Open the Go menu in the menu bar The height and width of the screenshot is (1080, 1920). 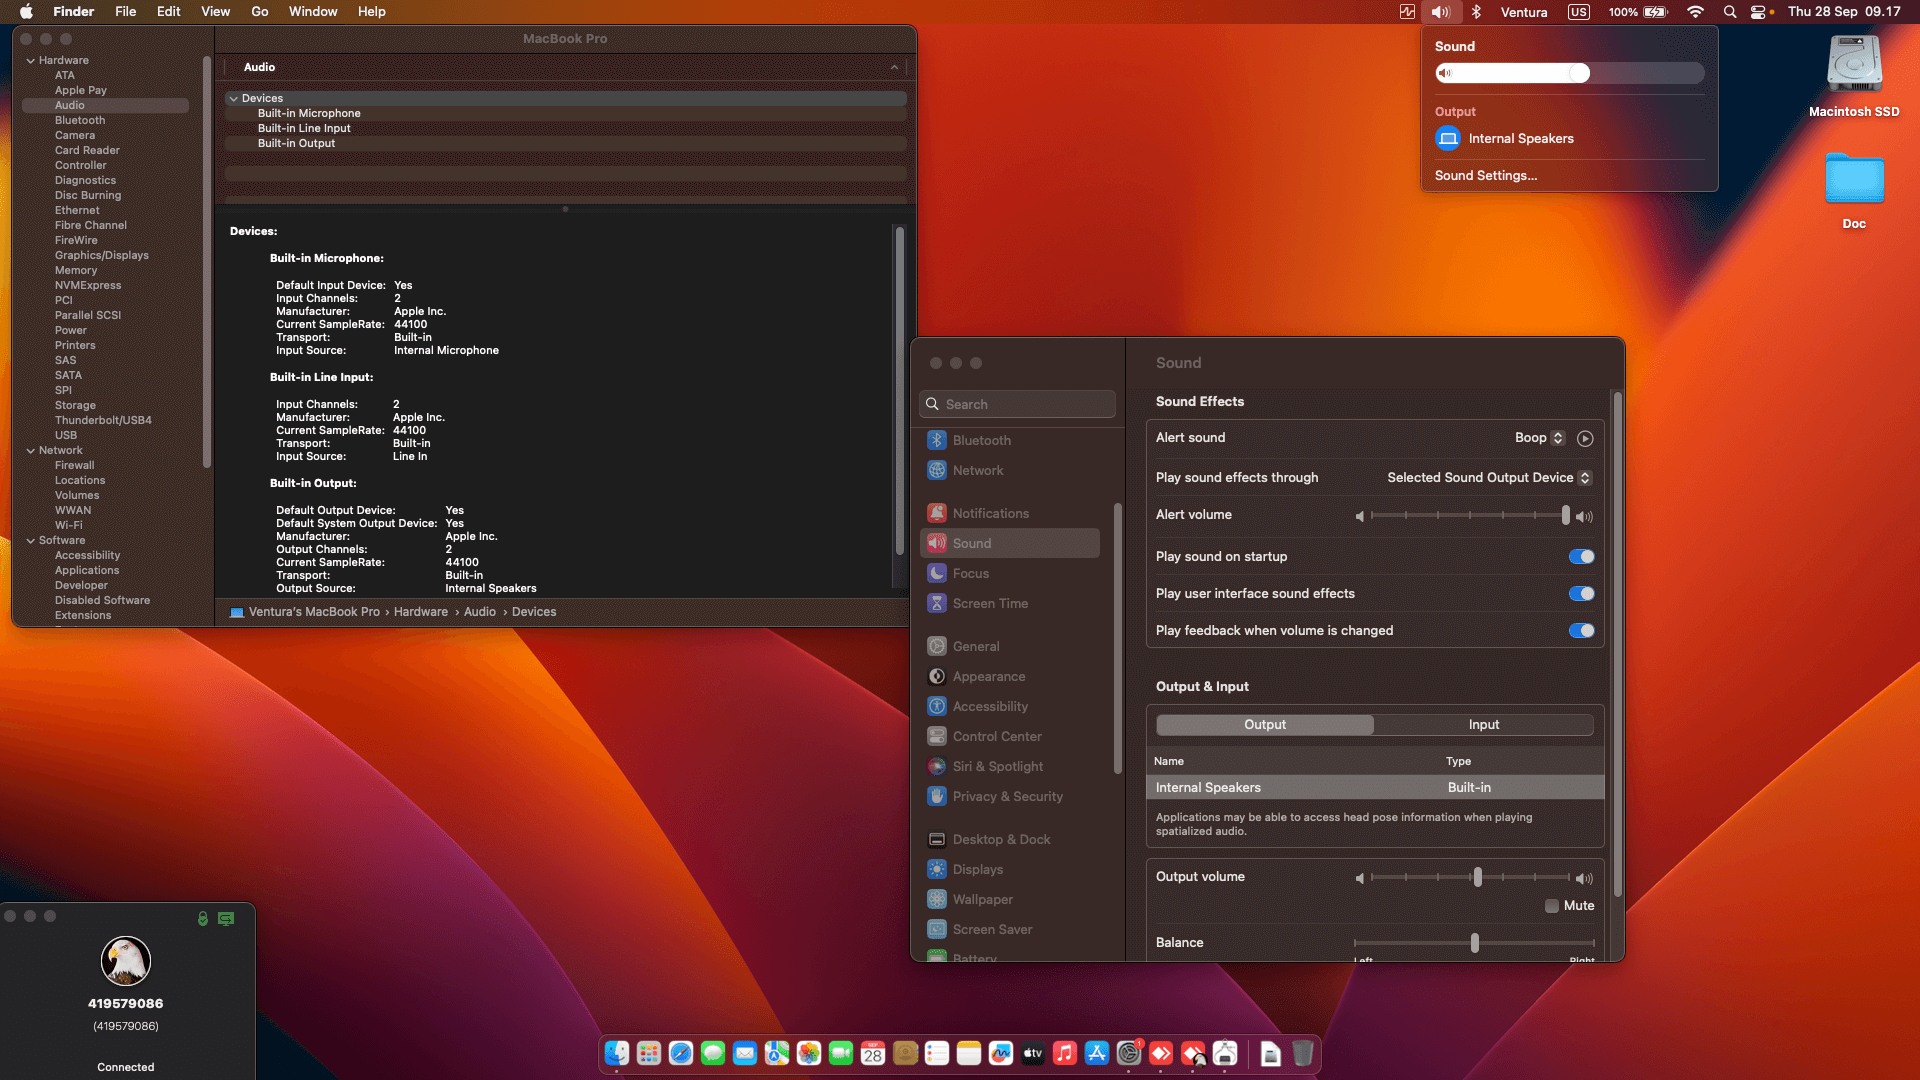point(259,11)
